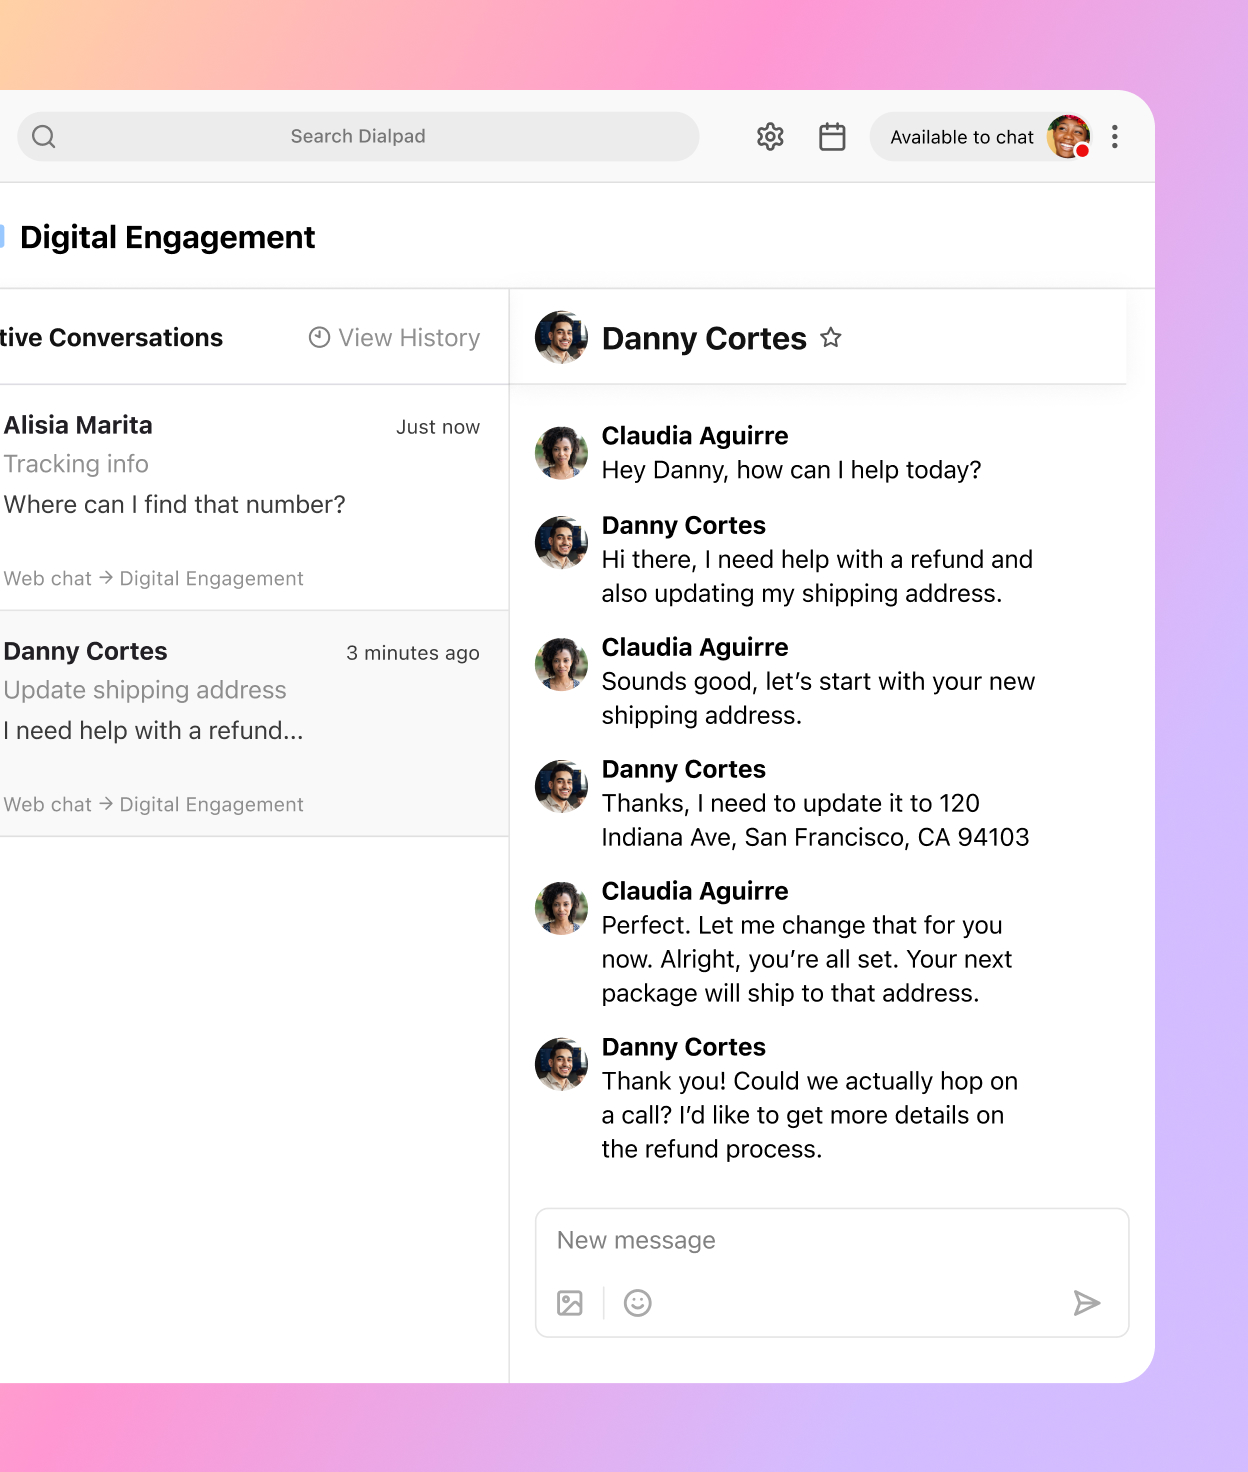Screen dimensions: 1248x1472
Task: Click Claudia Aguirre avatar on greeting message
Action: click(x=561, y=453)
